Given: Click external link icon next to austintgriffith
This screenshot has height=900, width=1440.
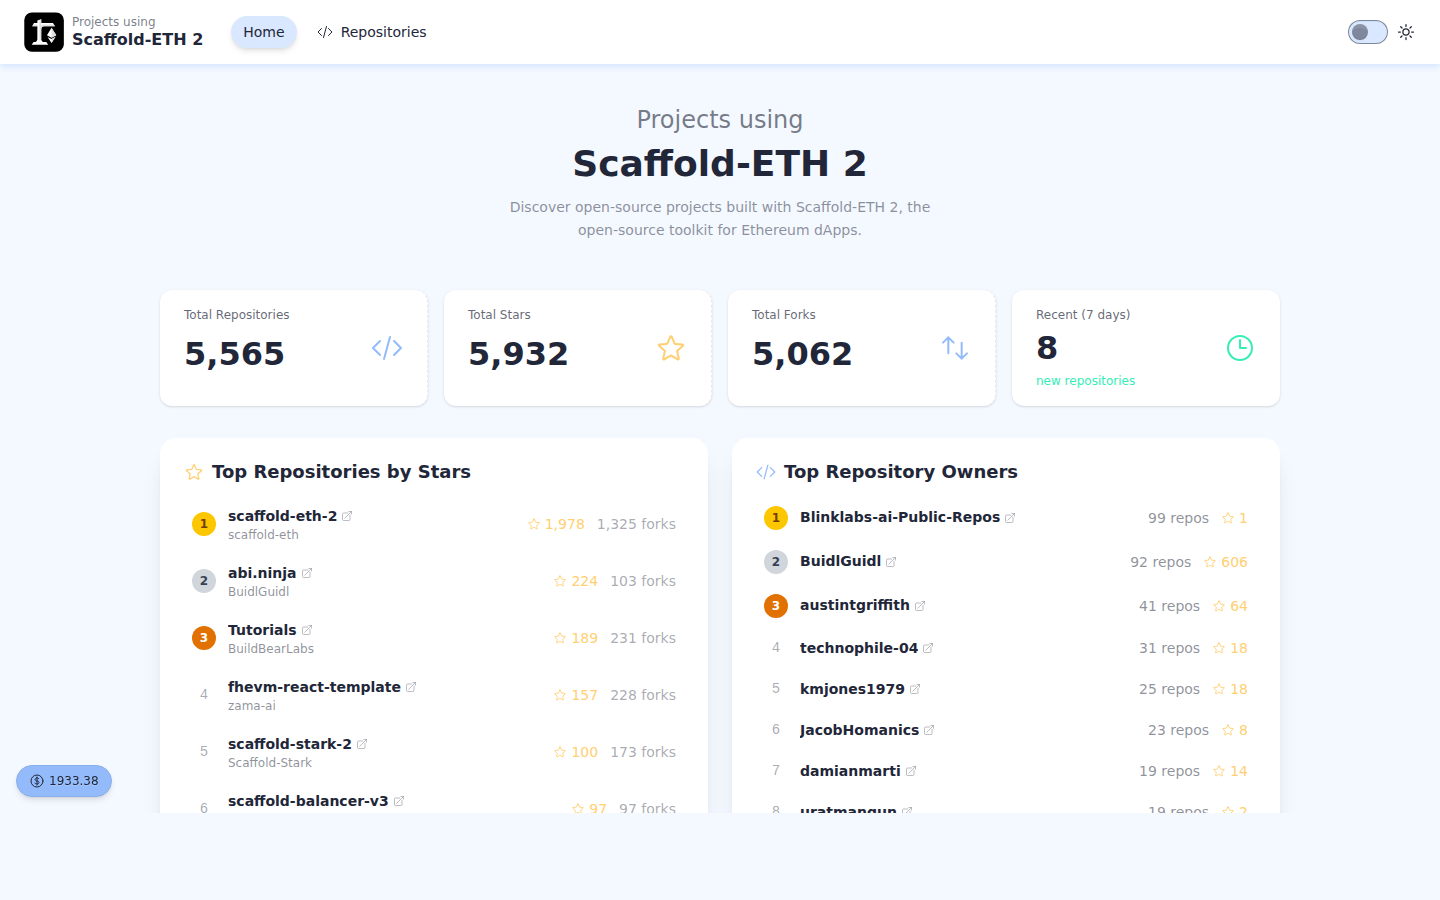Looking at the screenshot, I should (x=920, y=606).
